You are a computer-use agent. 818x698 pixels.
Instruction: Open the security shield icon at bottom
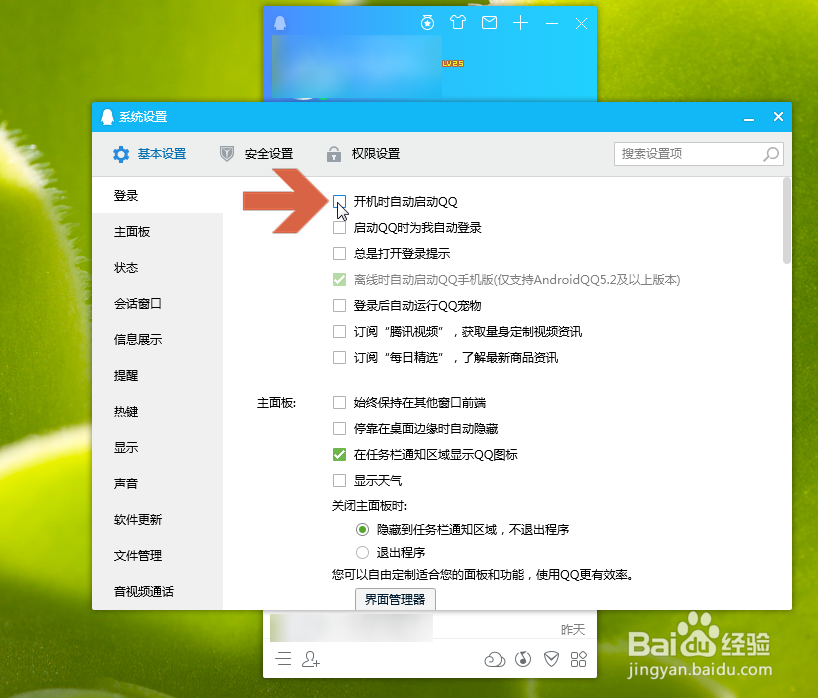coord(551,659)
